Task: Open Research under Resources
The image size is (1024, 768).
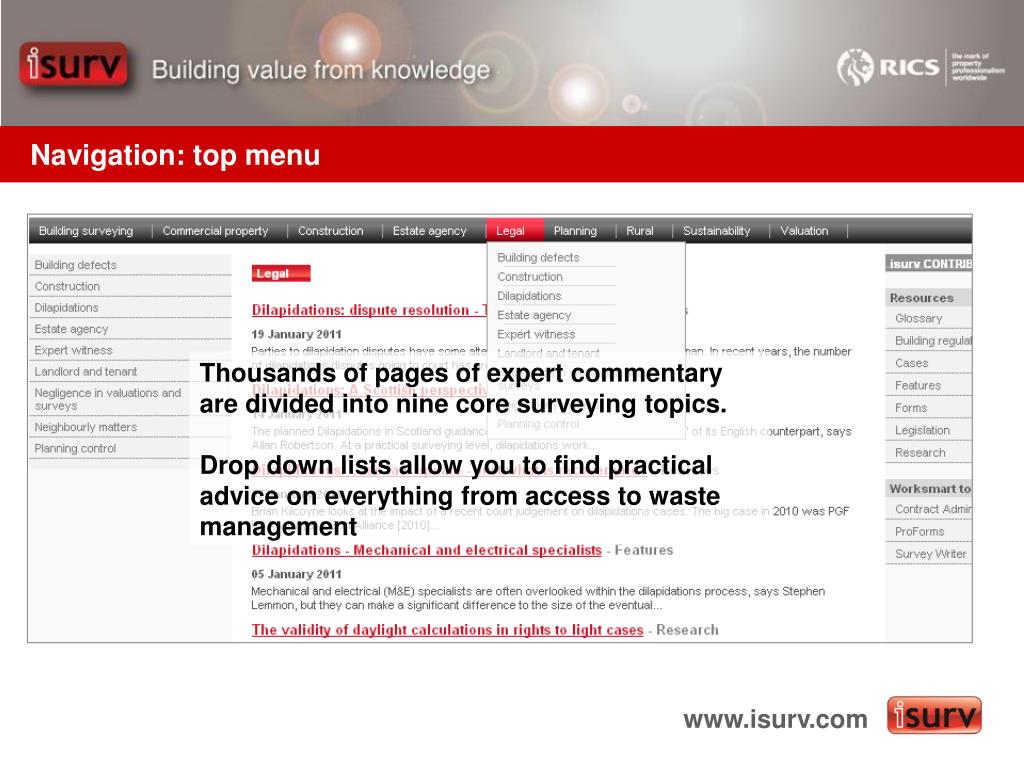Action: click(x=929, y=452)
